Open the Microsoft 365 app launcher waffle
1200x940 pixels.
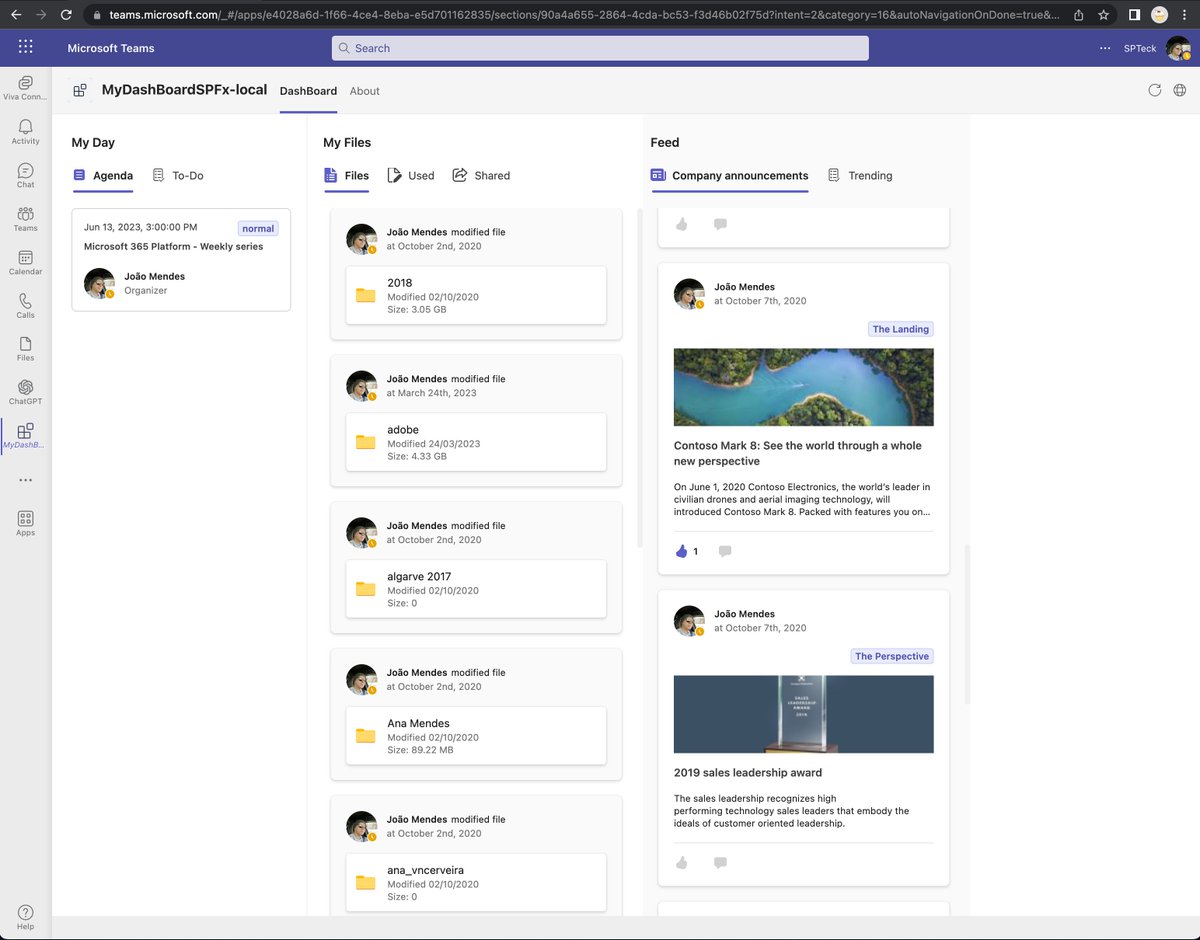coord(26,47)
